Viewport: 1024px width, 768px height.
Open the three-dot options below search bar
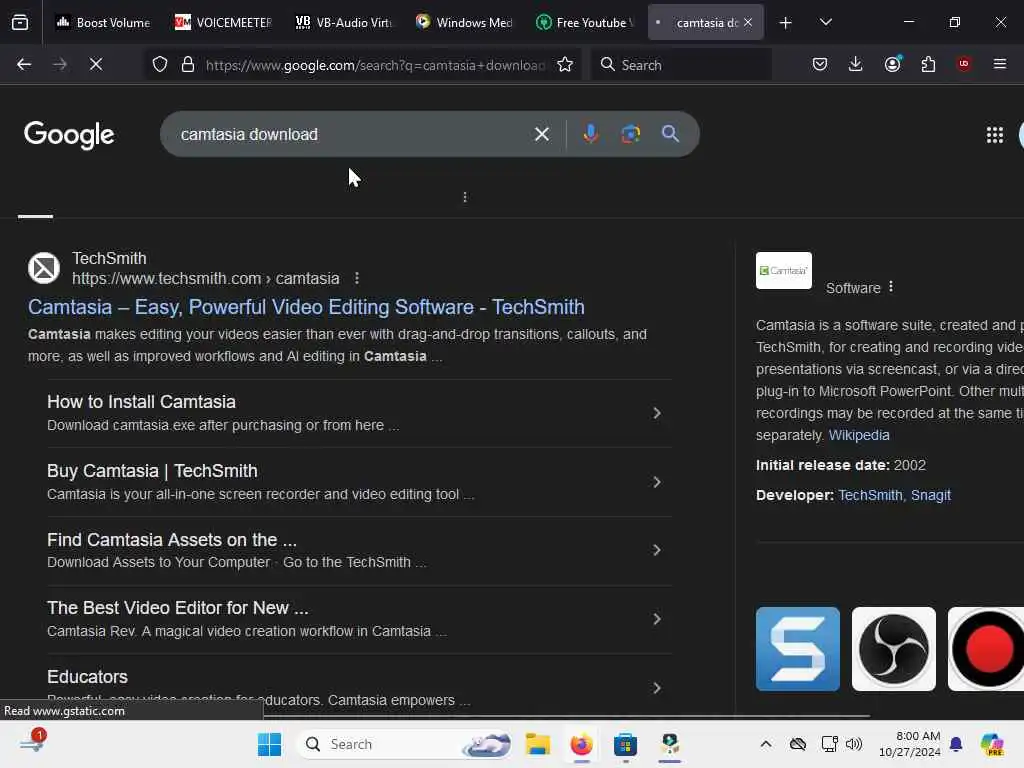[x=465, y=197]
